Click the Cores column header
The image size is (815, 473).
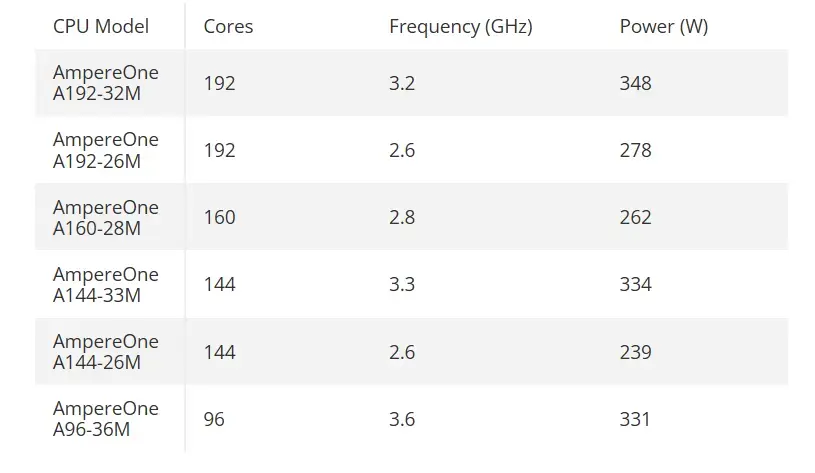pos(228,26)
